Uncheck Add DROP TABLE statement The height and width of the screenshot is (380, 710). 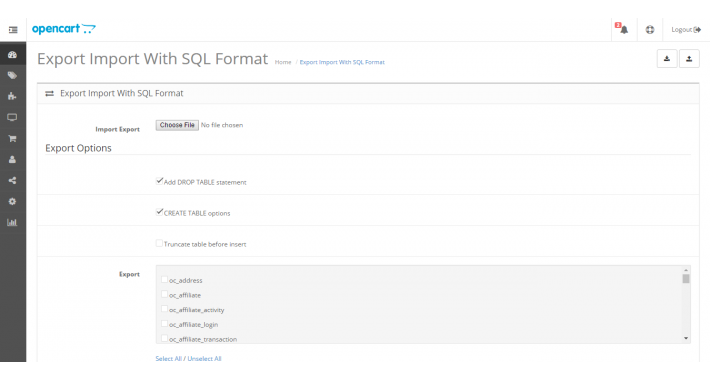click(x=159, y=181)
